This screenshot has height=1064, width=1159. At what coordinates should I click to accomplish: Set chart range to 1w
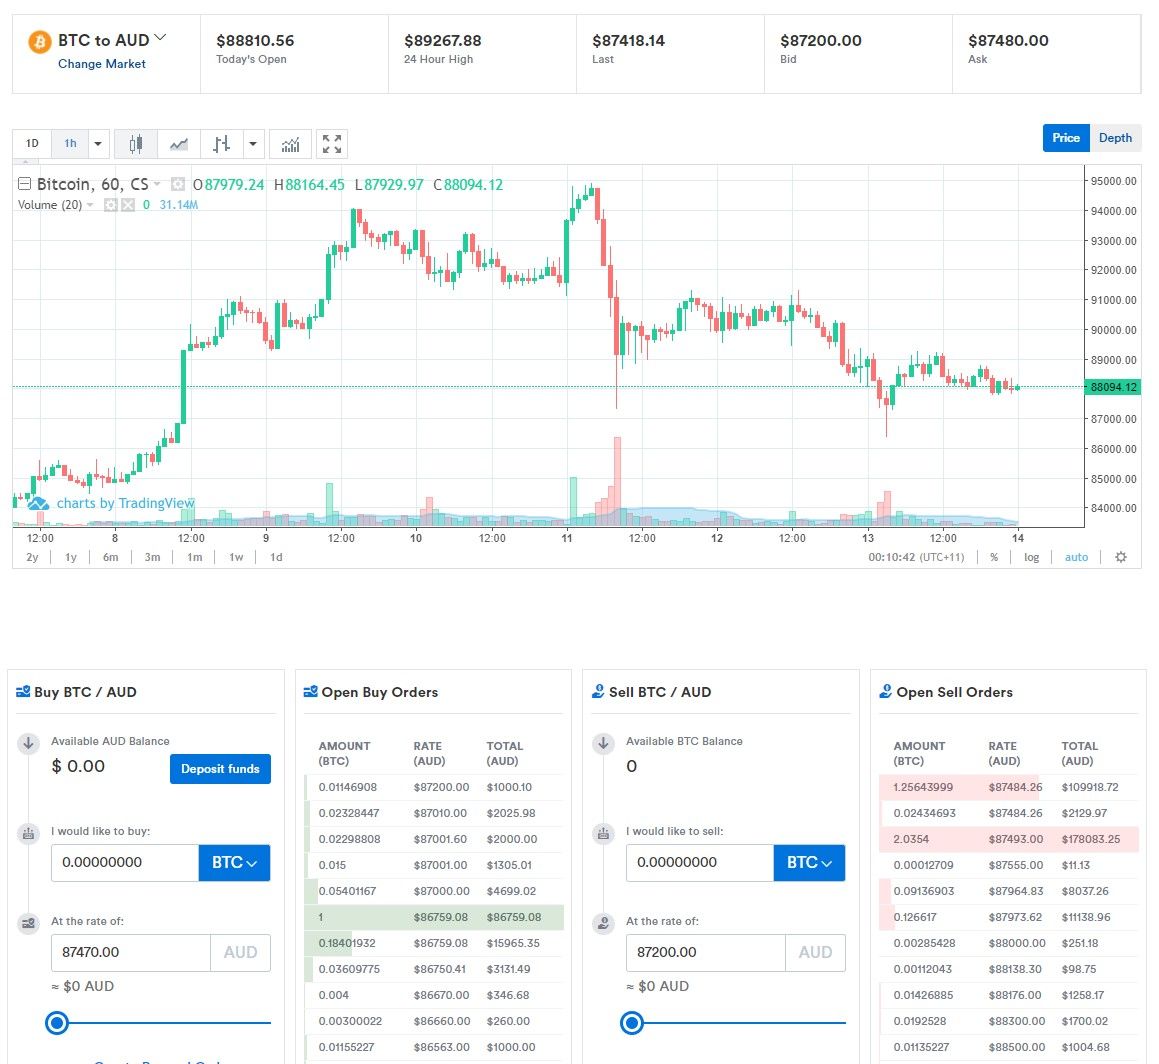click(236, 558)
